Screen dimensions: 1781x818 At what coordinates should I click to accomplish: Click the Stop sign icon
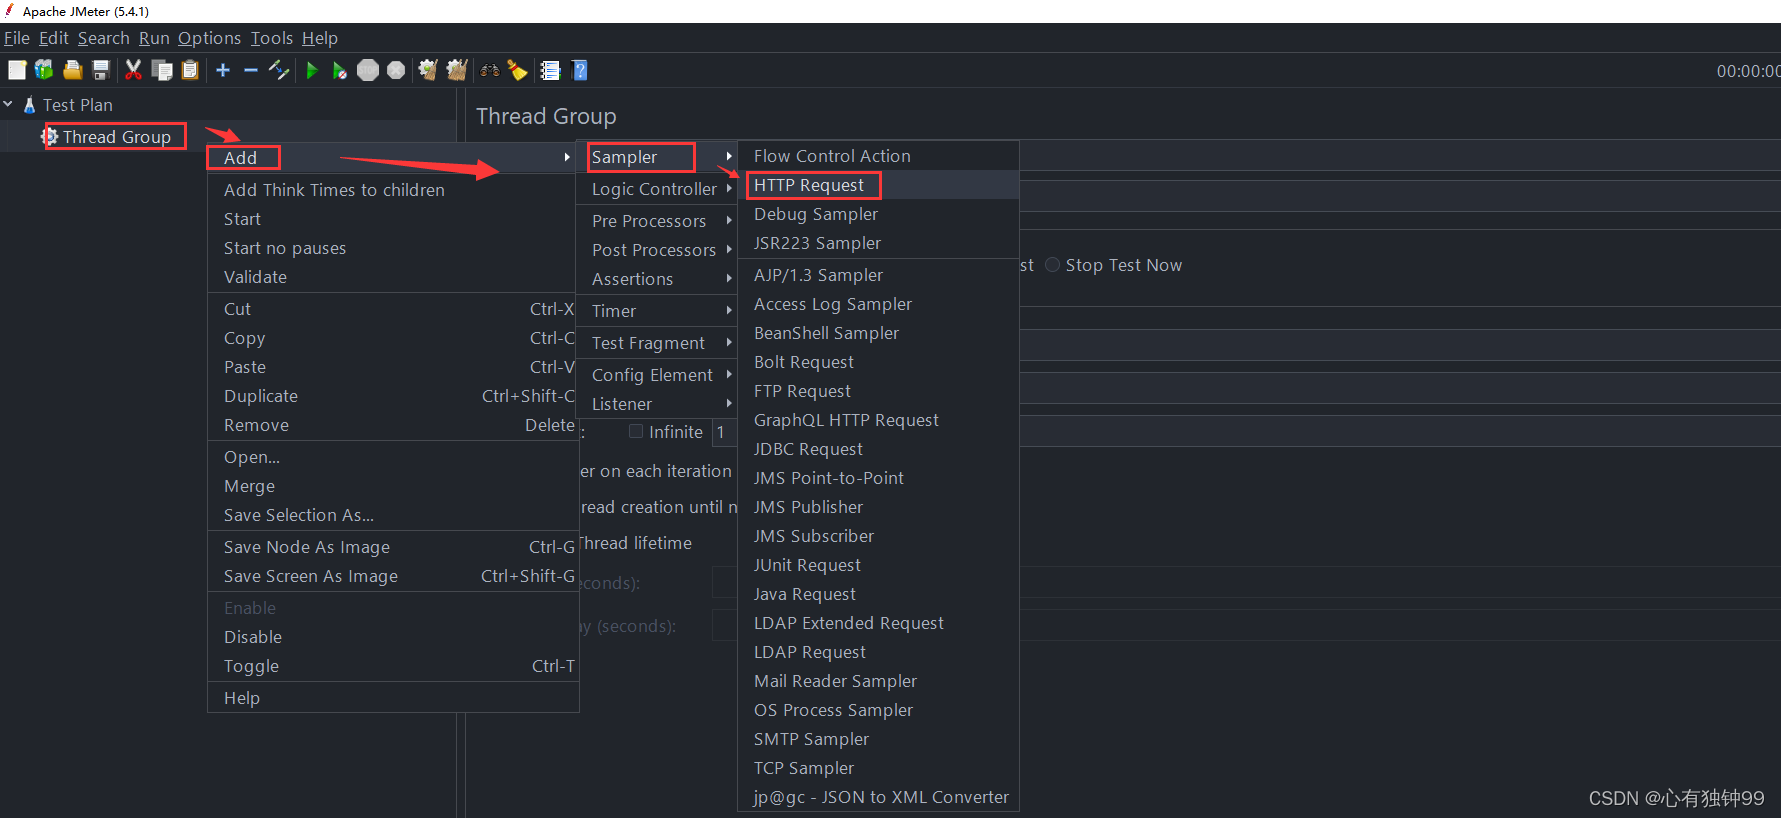click(368, 70)
